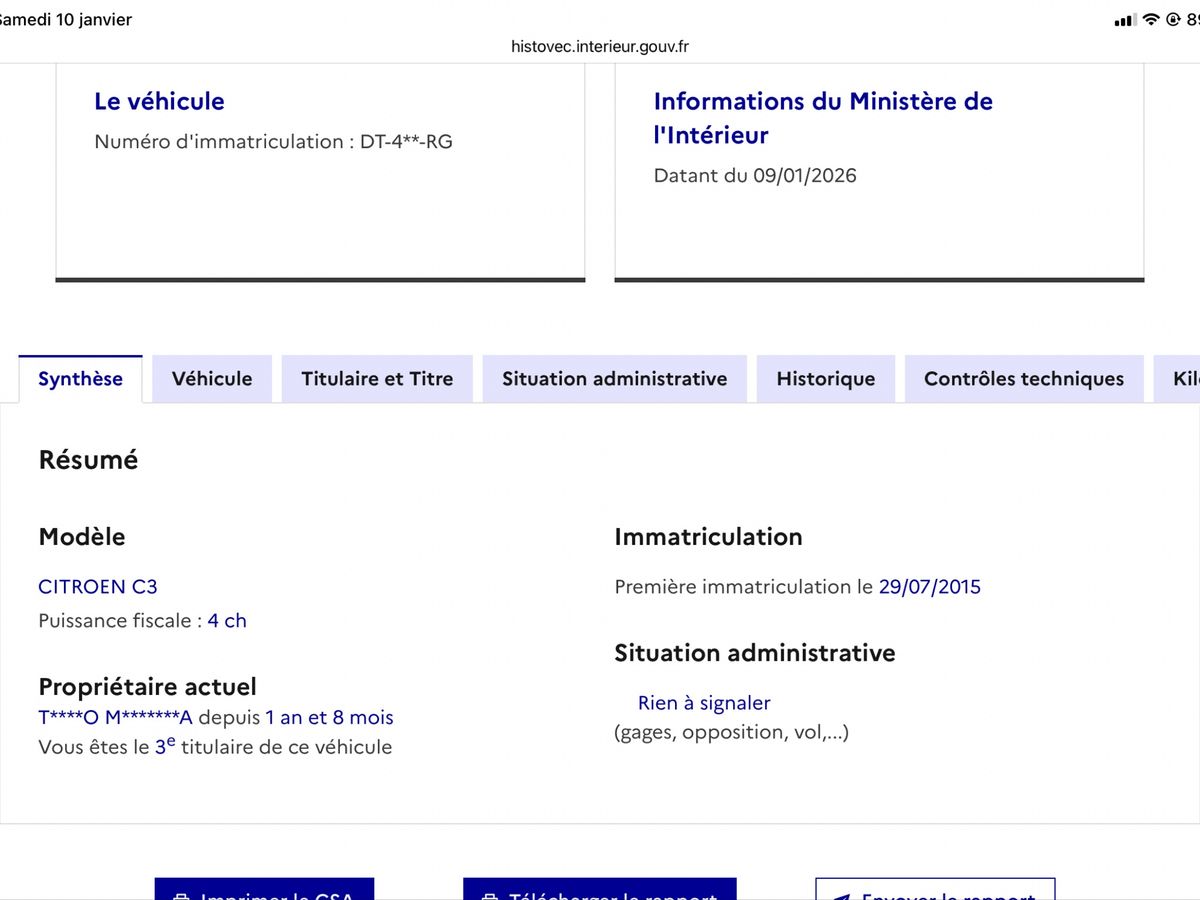
Task: Switch to the Véhicule tab
Action: [x=211, y=379]
